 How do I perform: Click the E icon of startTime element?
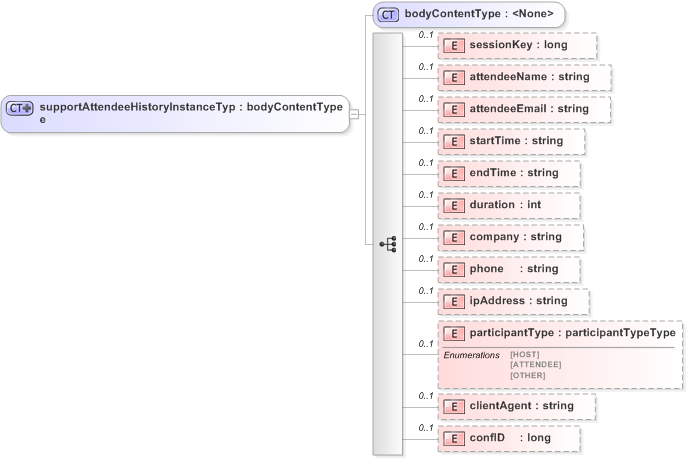tap(454, 141)
